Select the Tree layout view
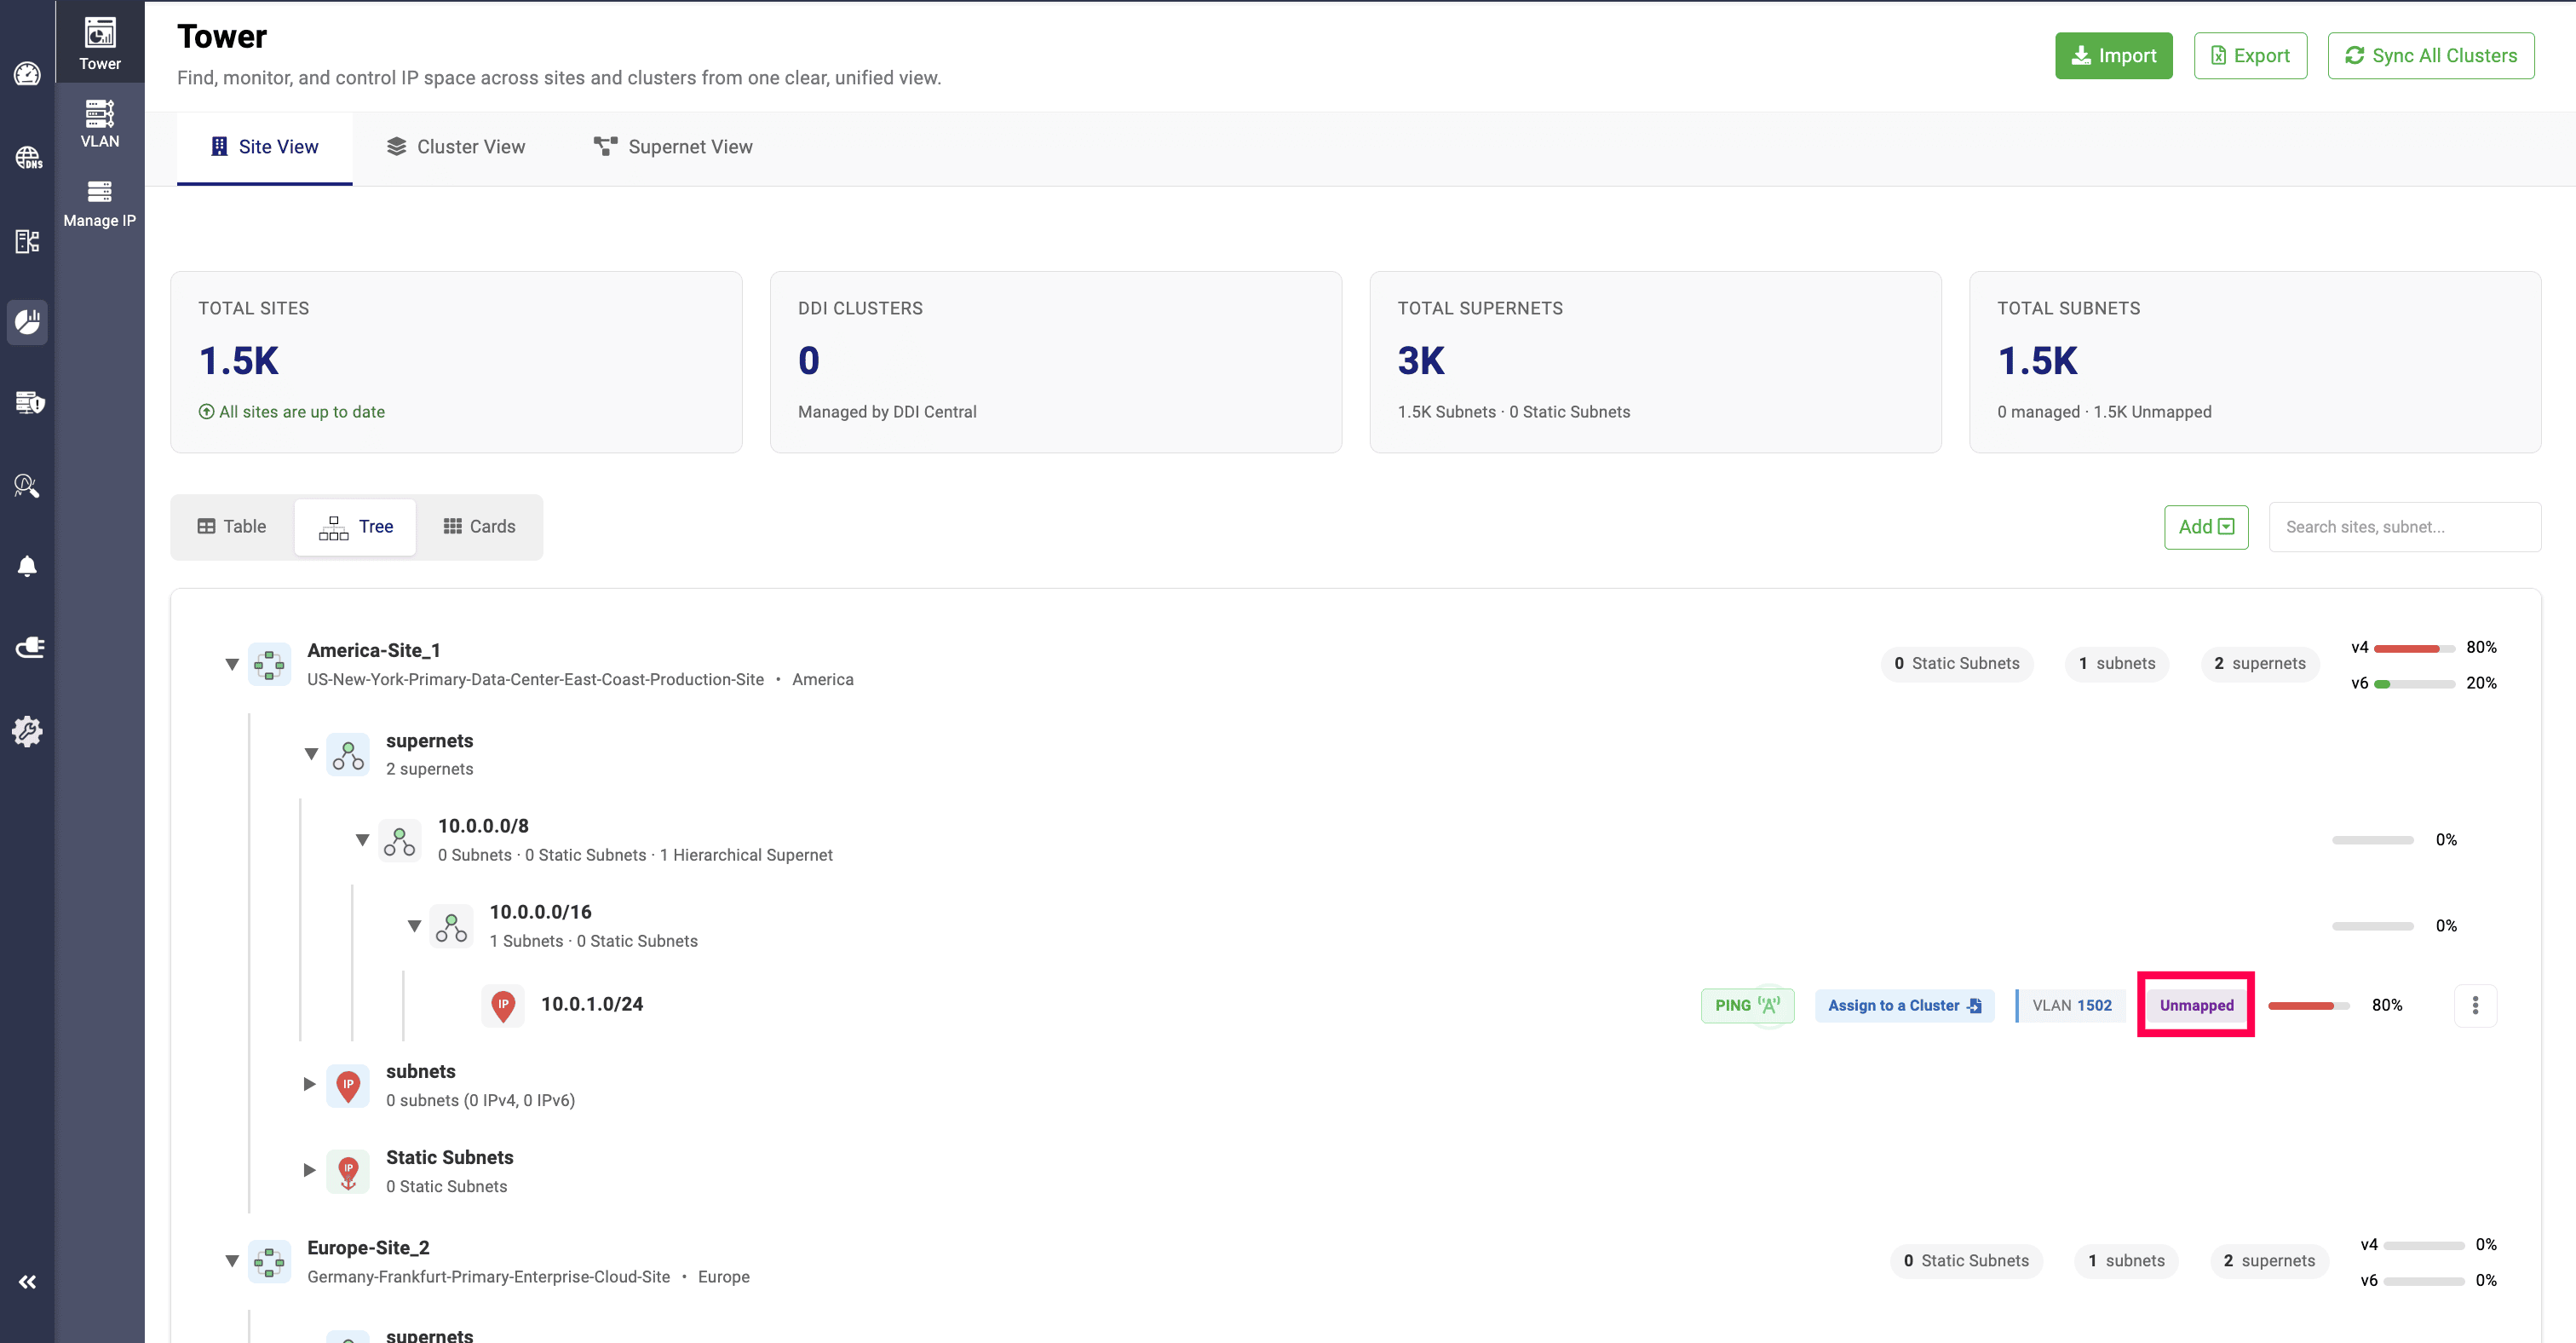 (356, 526)
